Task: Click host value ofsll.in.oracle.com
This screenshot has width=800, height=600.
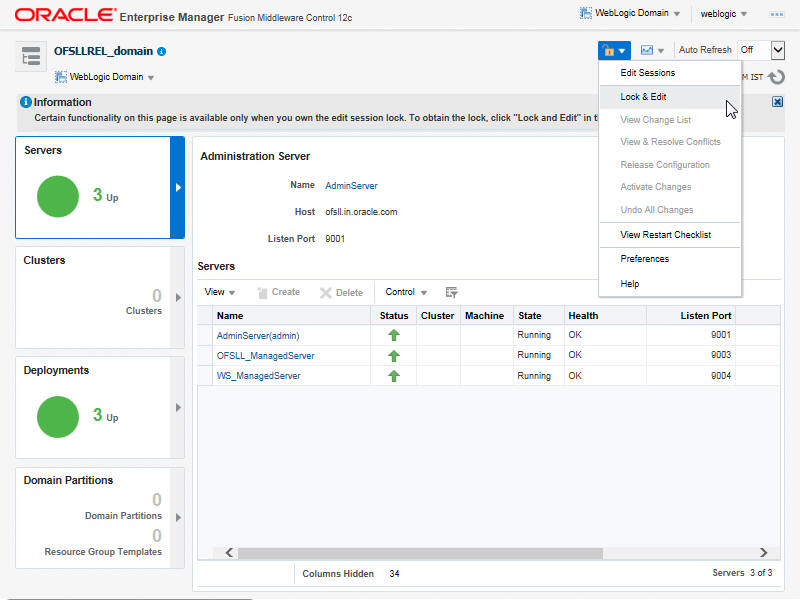Action: tap(361, 212)
